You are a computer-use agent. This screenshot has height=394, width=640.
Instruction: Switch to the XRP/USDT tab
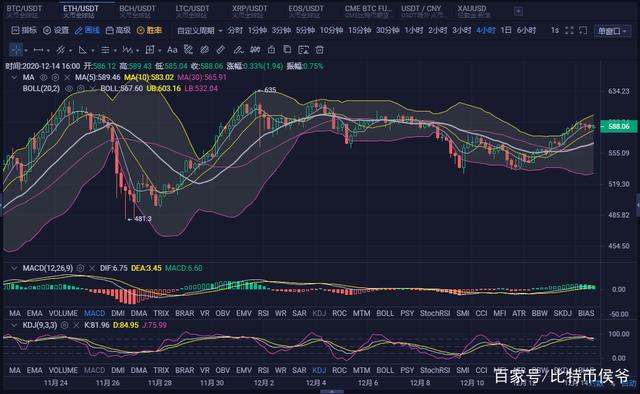point(250,11)
